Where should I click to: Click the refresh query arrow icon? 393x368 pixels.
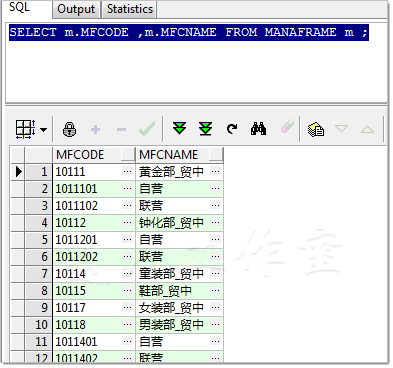(x=232, y=129)
